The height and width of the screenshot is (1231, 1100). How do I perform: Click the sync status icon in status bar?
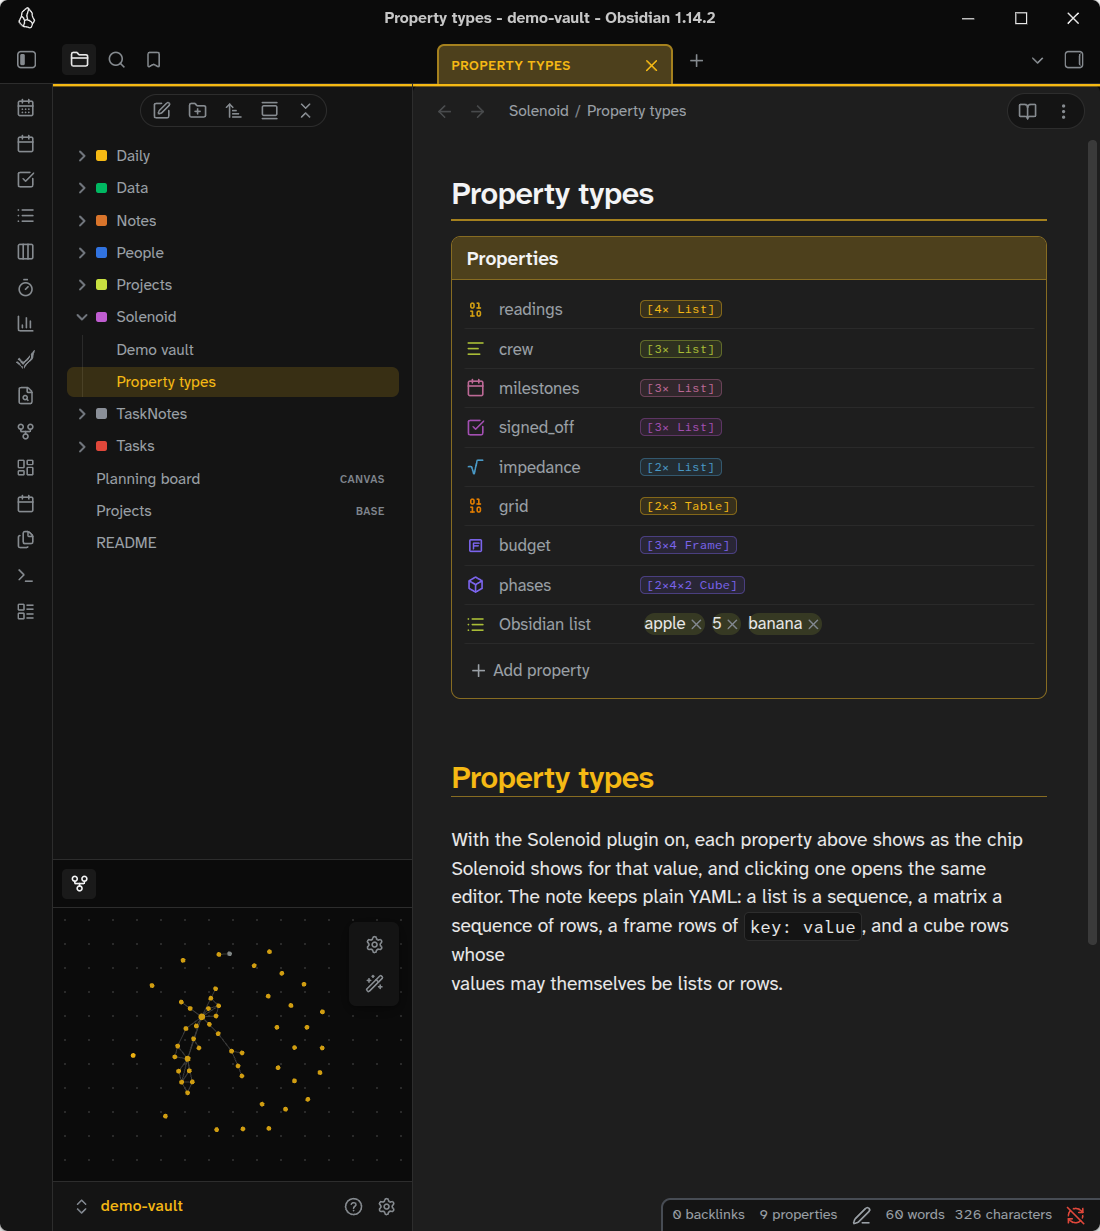tap(1076, 1215)
